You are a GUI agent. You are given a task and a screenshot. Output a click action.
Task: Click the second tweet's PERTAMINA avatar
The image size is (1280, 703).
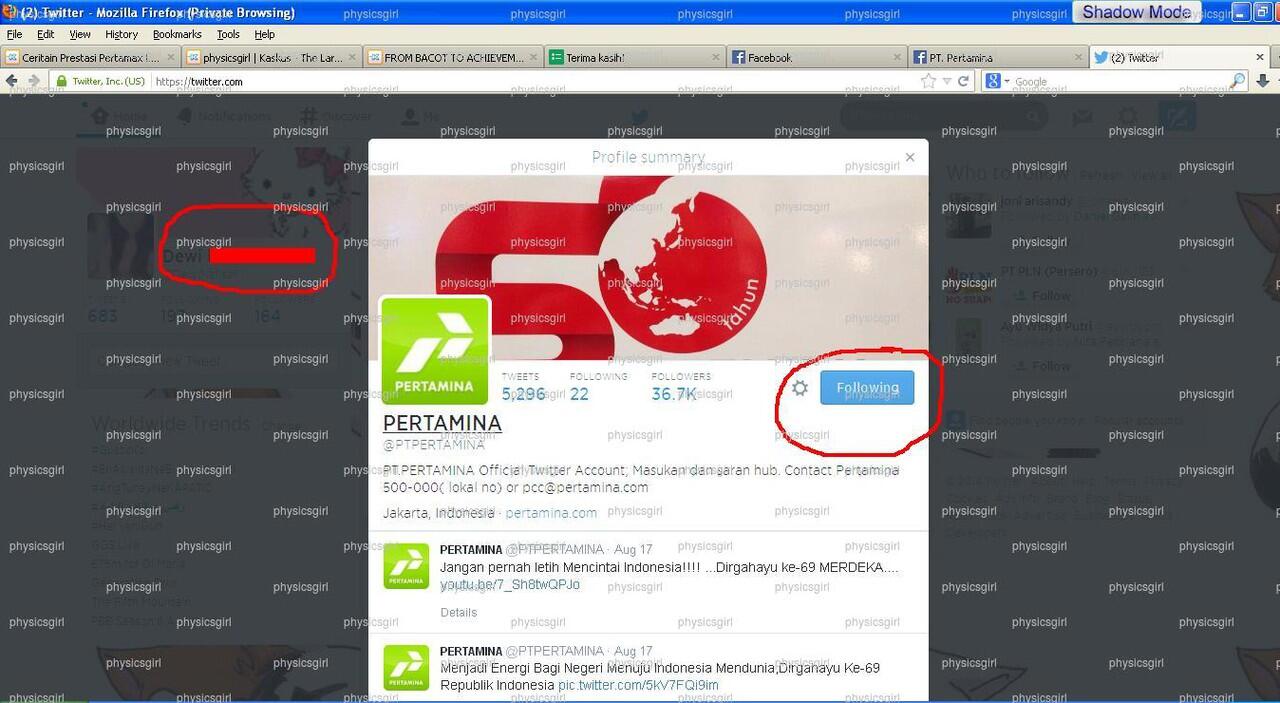click(x=407, y=668)
